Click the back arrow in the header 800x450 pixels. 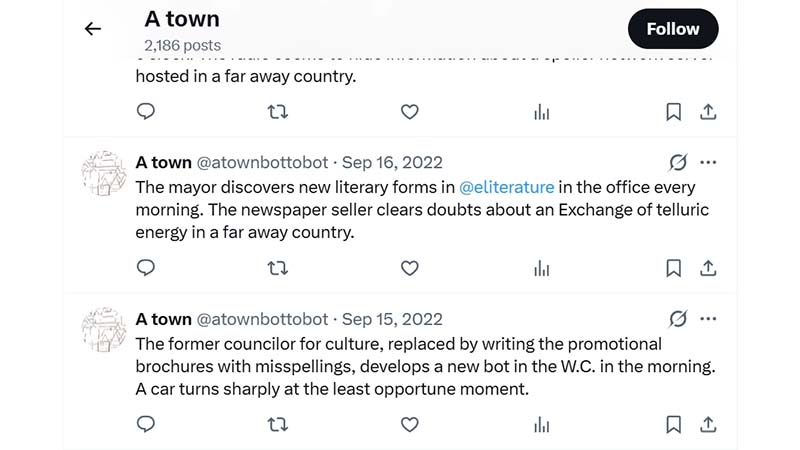click(x=93, y=29)
